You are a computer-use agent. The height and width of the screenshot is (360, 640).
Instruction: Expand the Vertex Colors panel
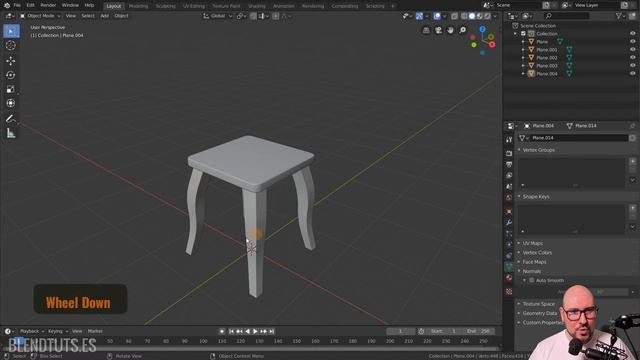click(x=537, y=253)
